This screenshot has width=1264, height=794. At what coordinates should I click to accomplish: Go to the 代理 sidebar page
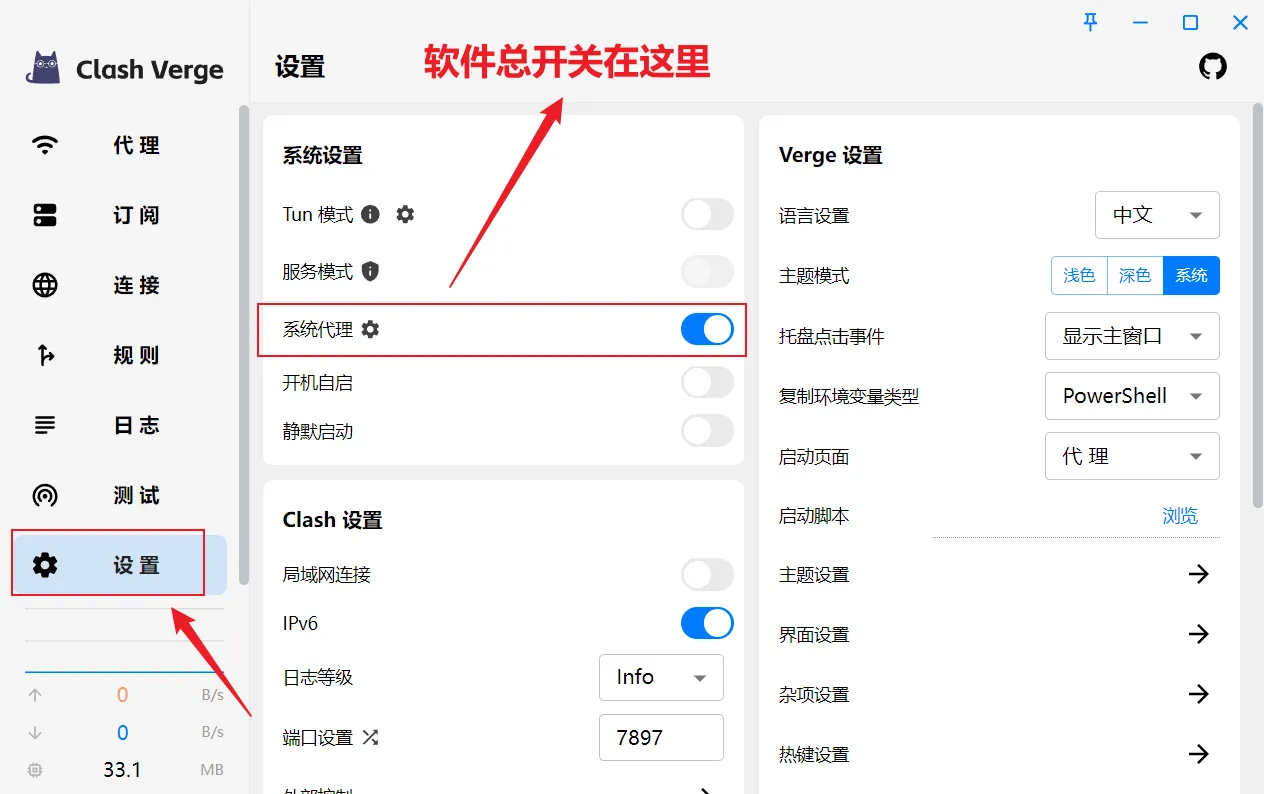[x=119, y=145]
